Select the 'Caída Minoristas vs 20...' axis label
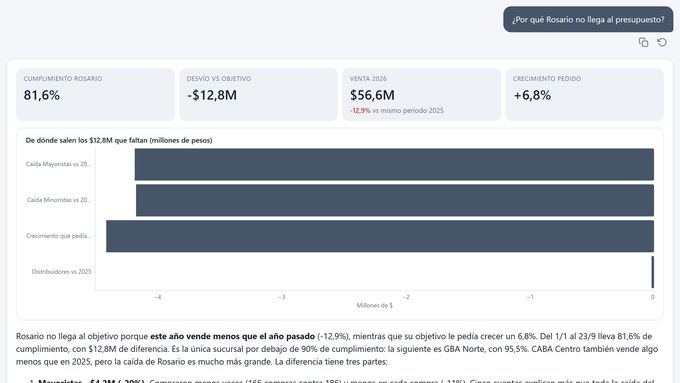This screenshot has width=680, height=383. coord(59,200)
